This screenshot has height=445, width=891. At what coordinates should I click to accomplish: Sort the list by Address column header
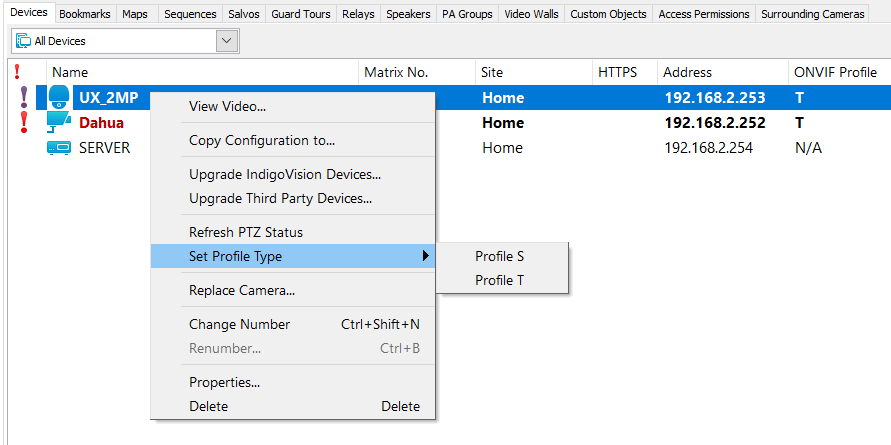688,72
